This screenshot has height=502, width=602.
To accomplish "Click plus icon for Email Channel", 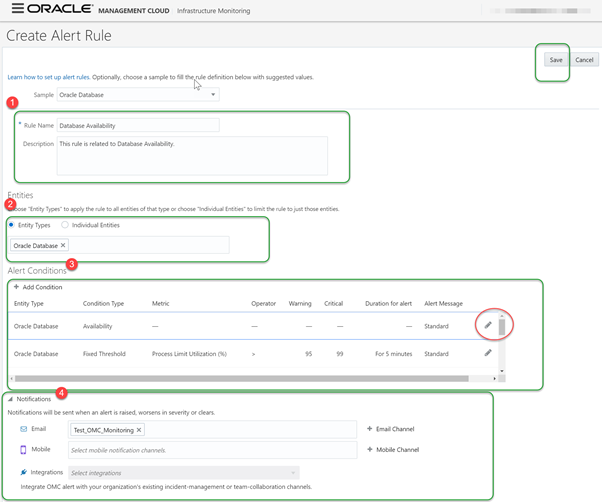I will pos(369,429).
